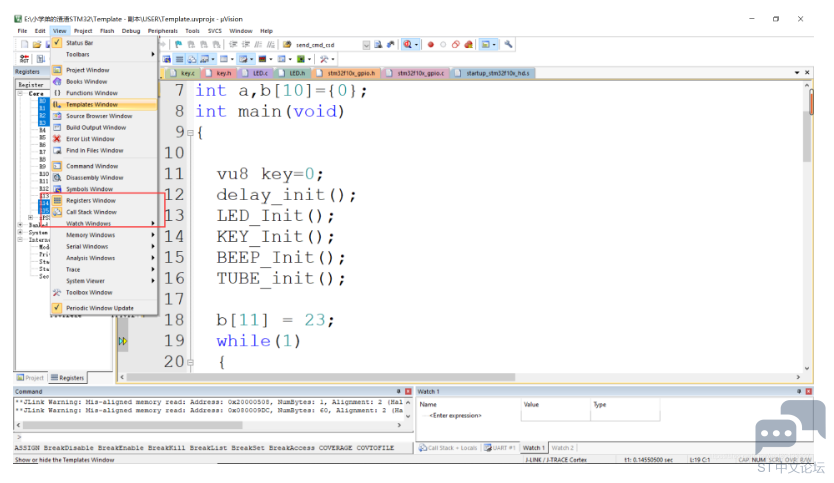Expand the System registers tree node
The height and width of the screenshot is (483, 834).
point(20,232)
